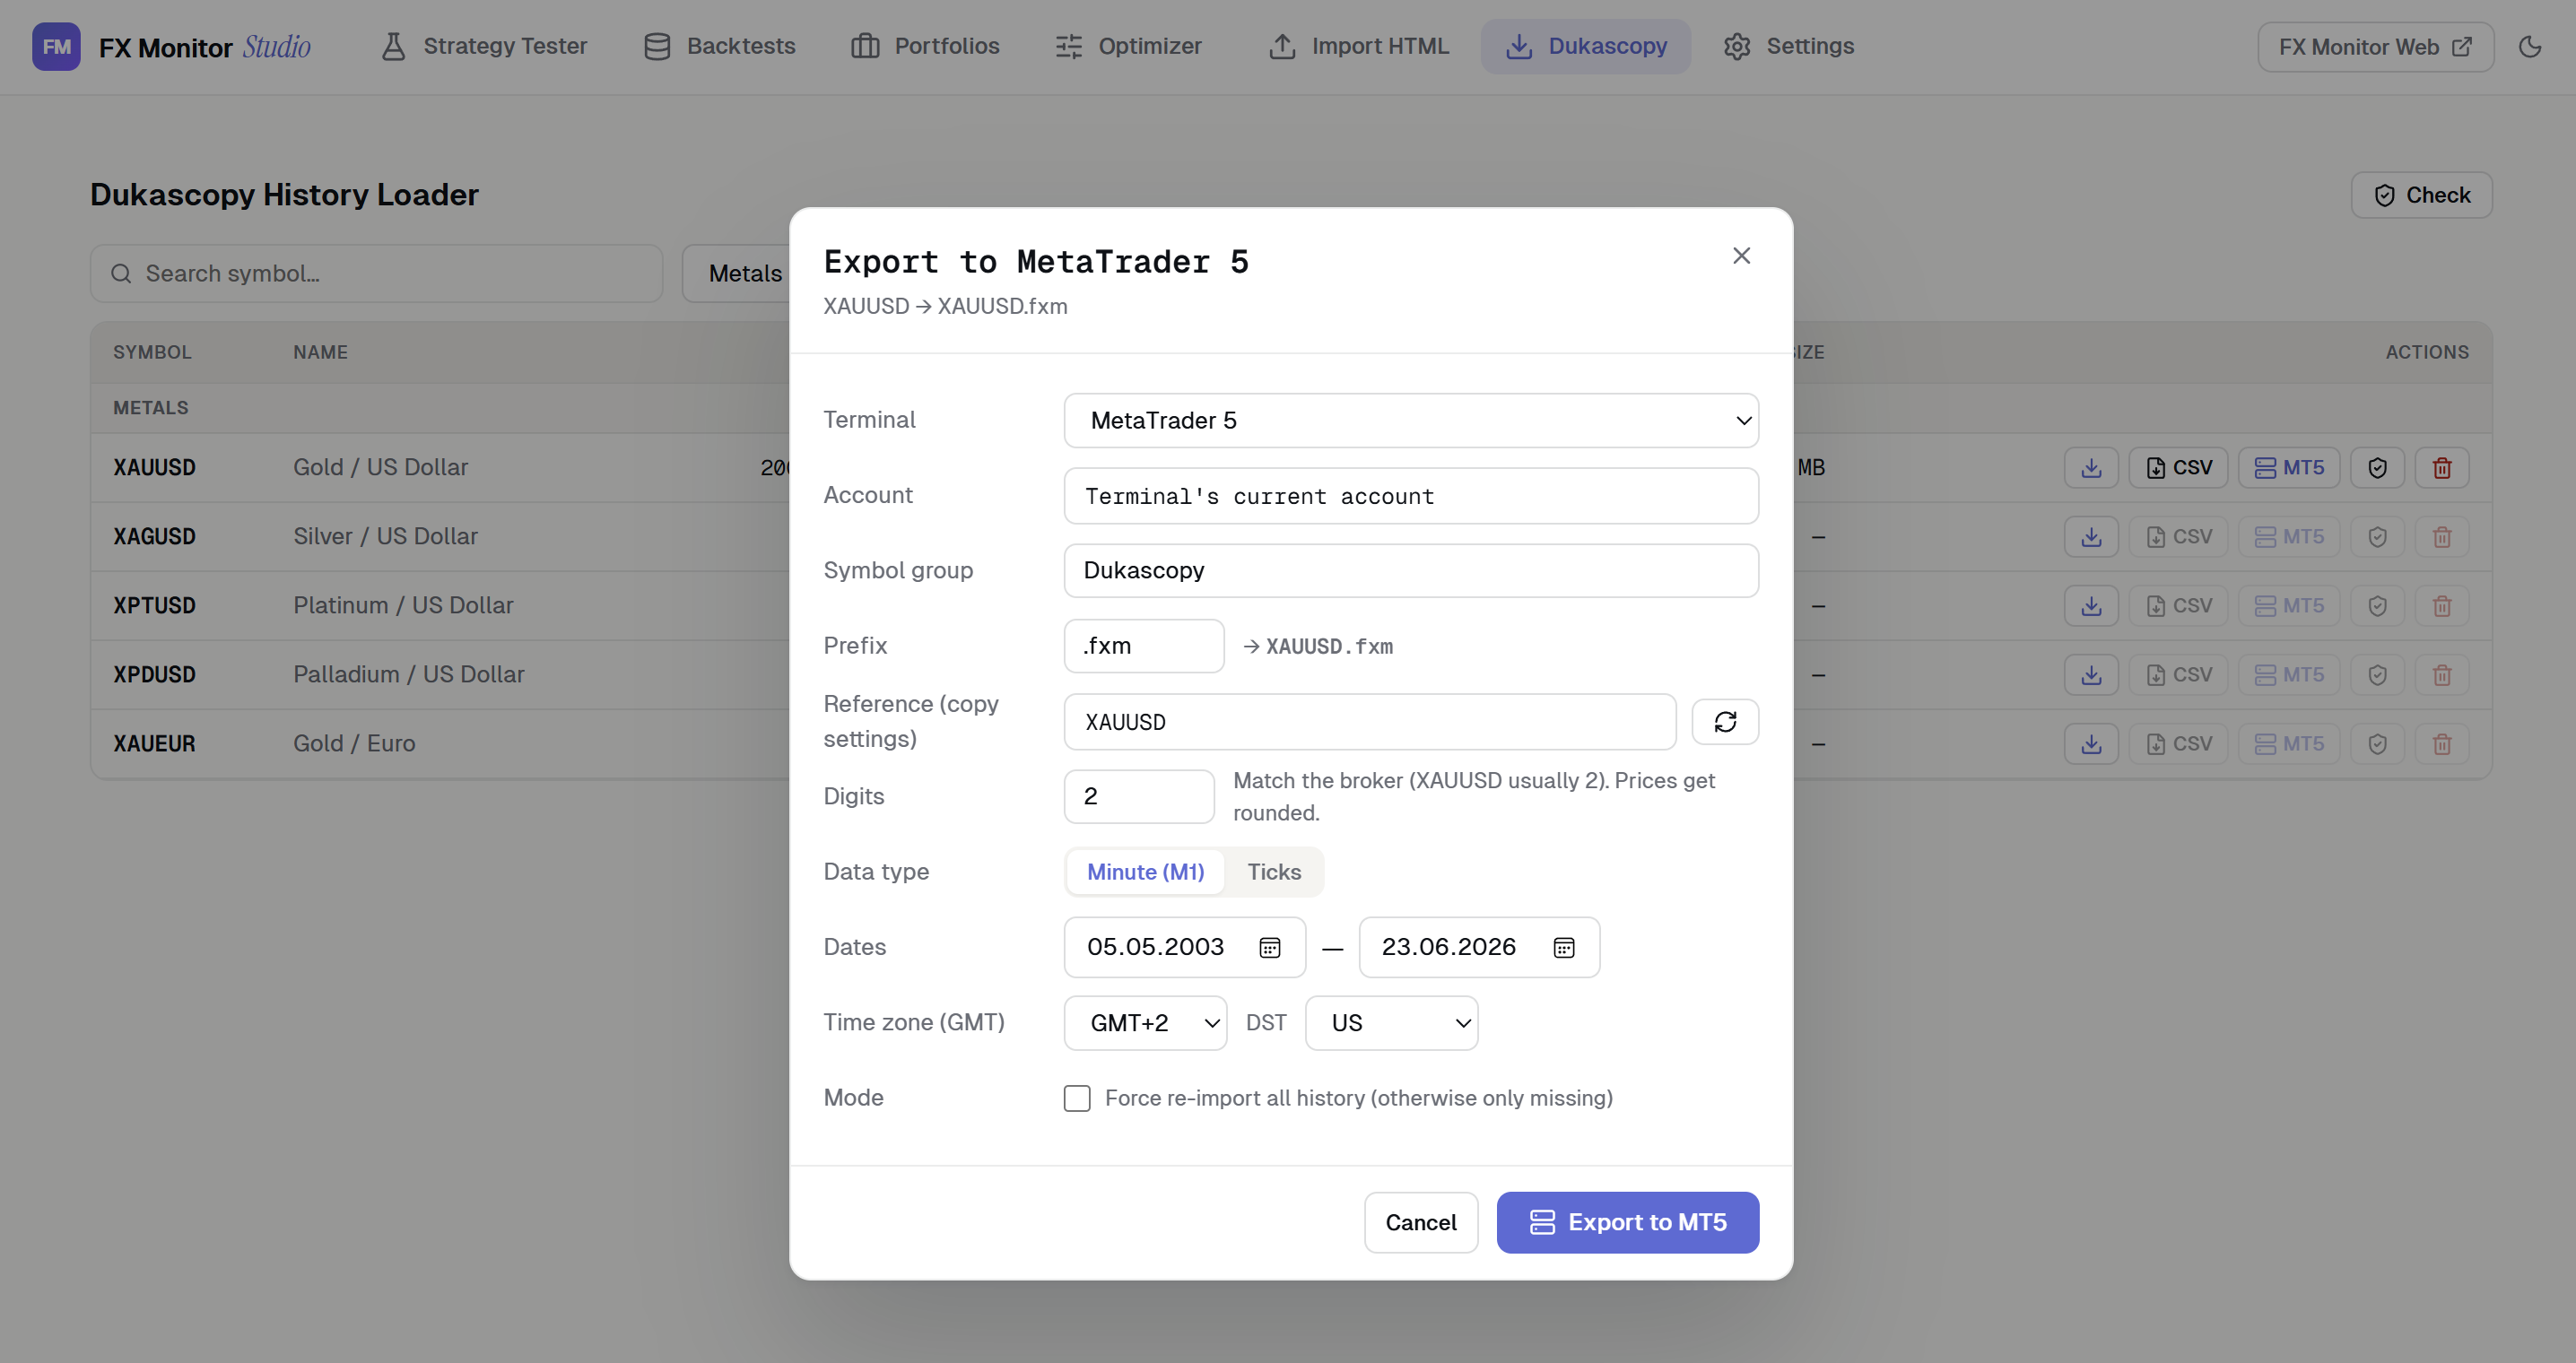Open the GMT+2 time zone dropdown

tap(1145, 1023)
